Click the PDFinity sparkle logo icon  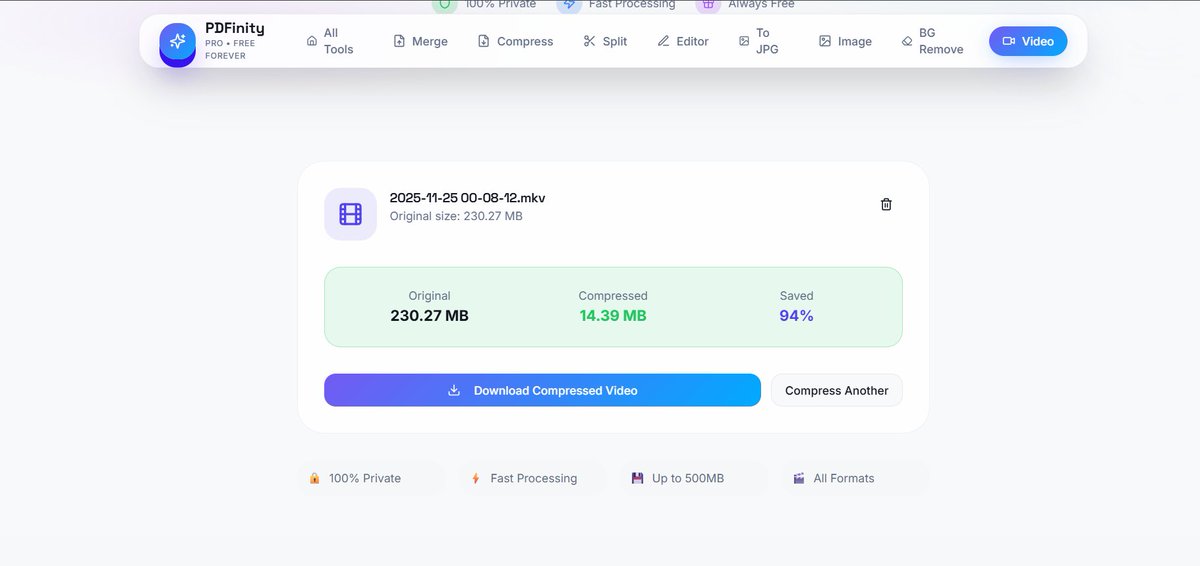click(x=177, y=42)
